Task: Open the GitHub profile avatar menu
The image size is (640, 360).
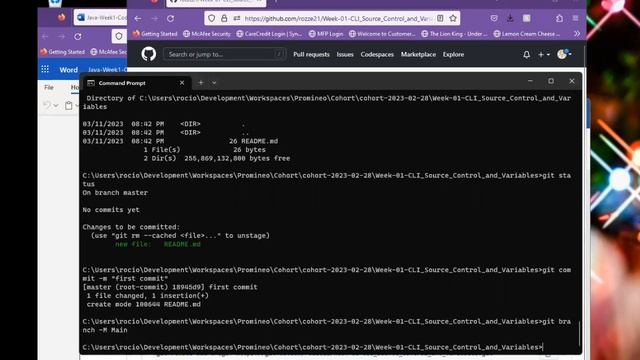Action: 564,54
